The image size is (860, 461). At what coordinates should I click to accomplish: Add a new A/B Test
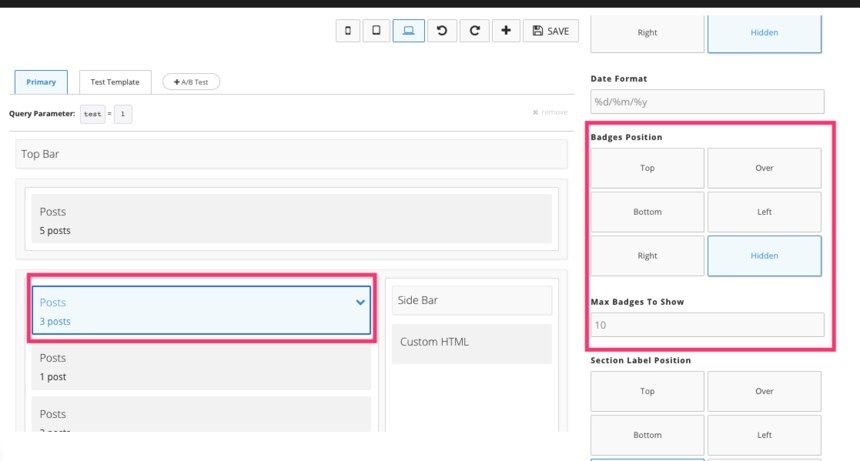(191, 82)
